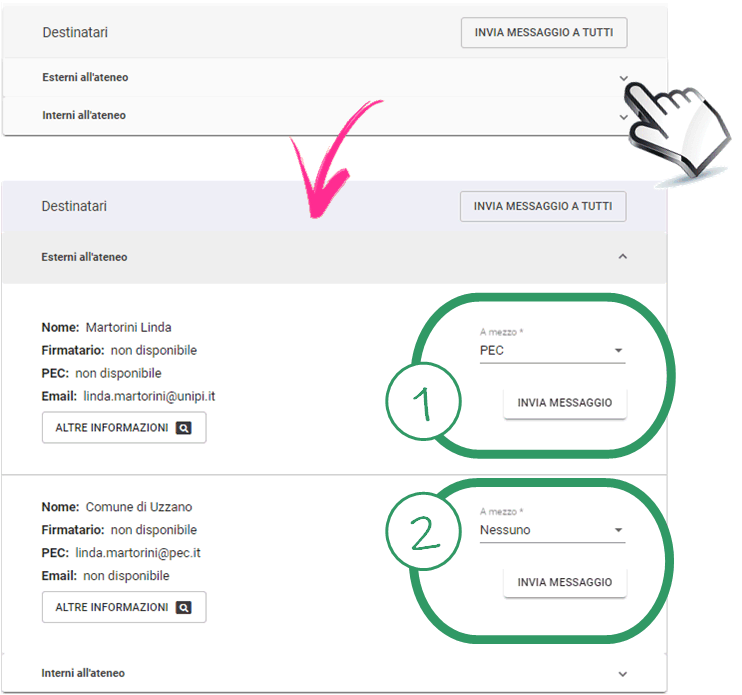Select Interni all'ateneo row in upper panel
The image size is (742, 695).
pyautogui.click(x=84, y=116)
